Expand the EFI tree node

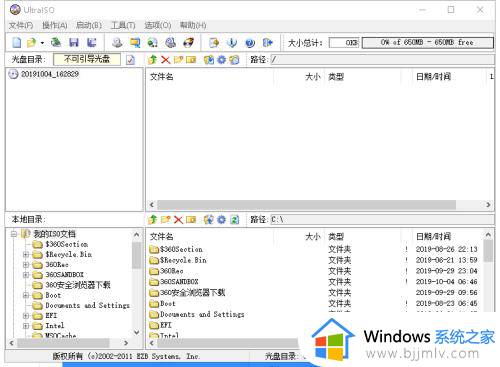point(26,316)
